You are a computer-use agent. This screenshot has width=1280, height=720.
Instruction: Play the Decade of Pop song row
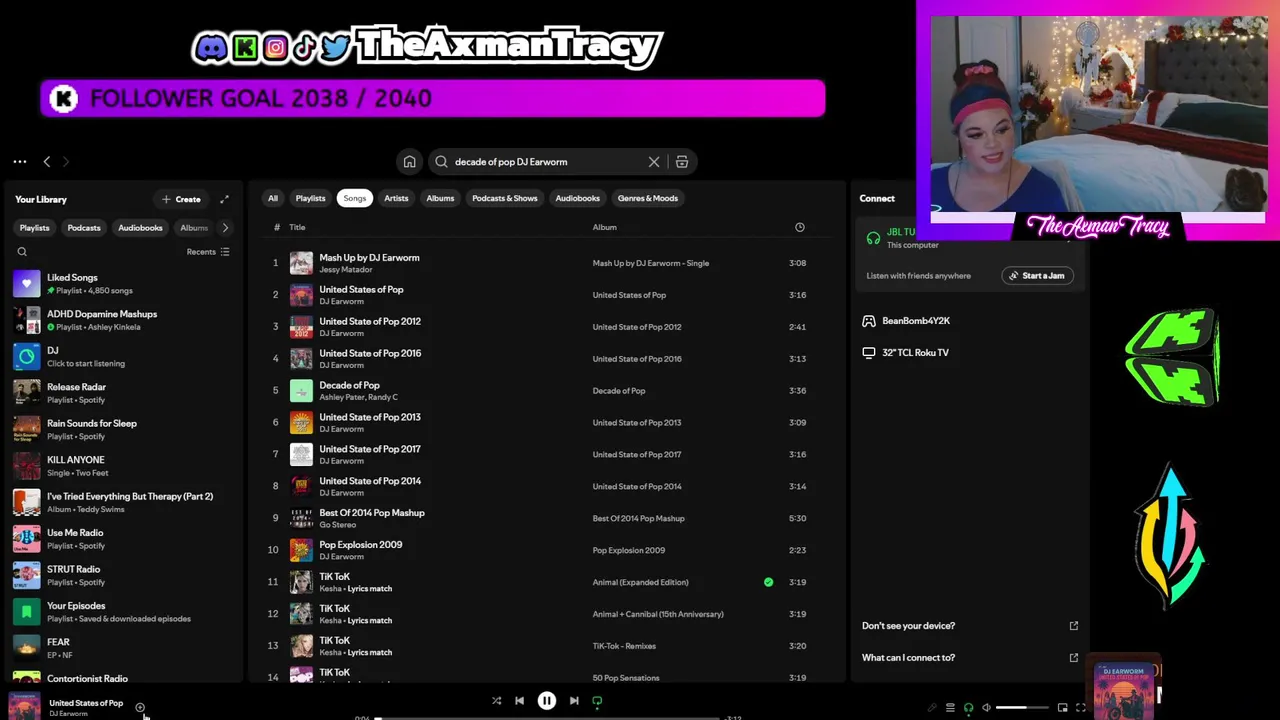point(545,391)
